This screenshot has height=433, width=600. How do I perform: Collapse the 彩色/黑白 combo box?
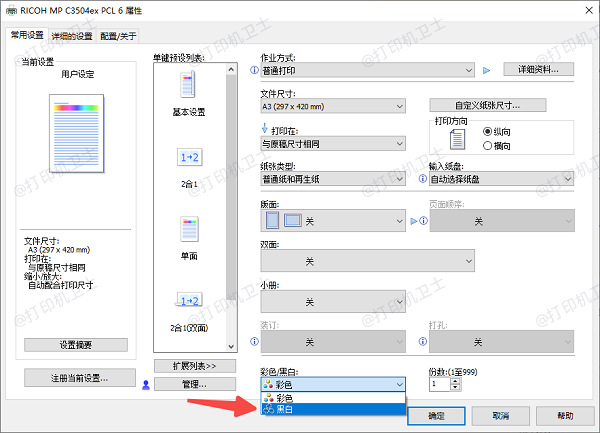(333, 384)
